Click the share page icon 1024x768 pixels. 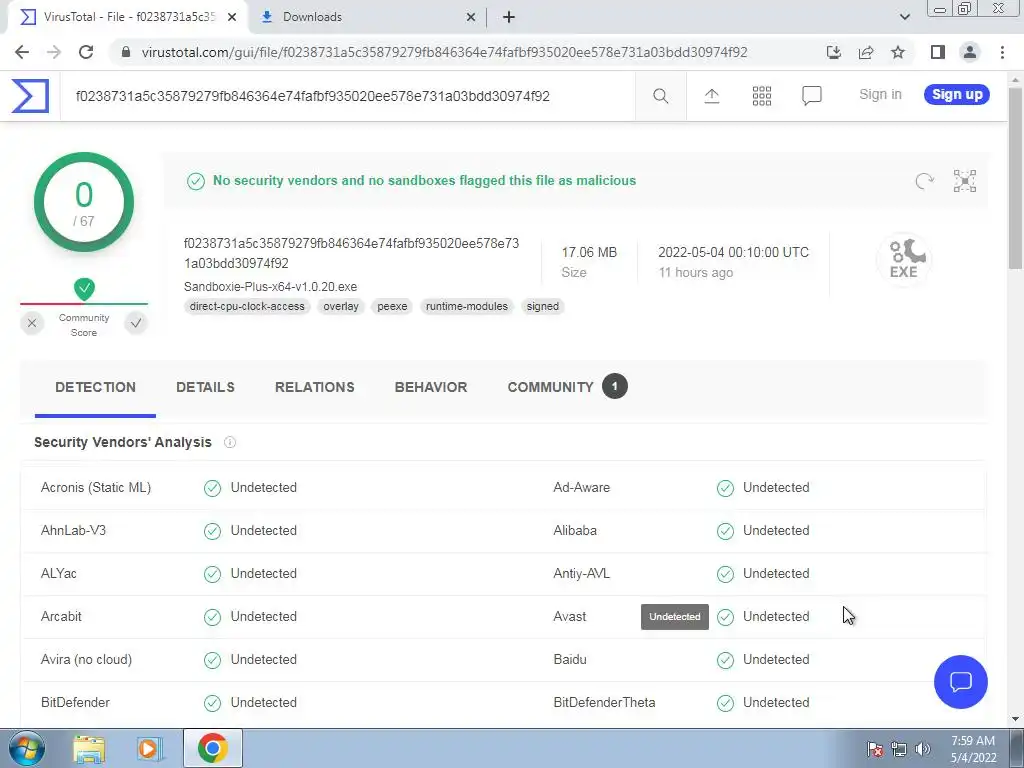click(866, 52)
